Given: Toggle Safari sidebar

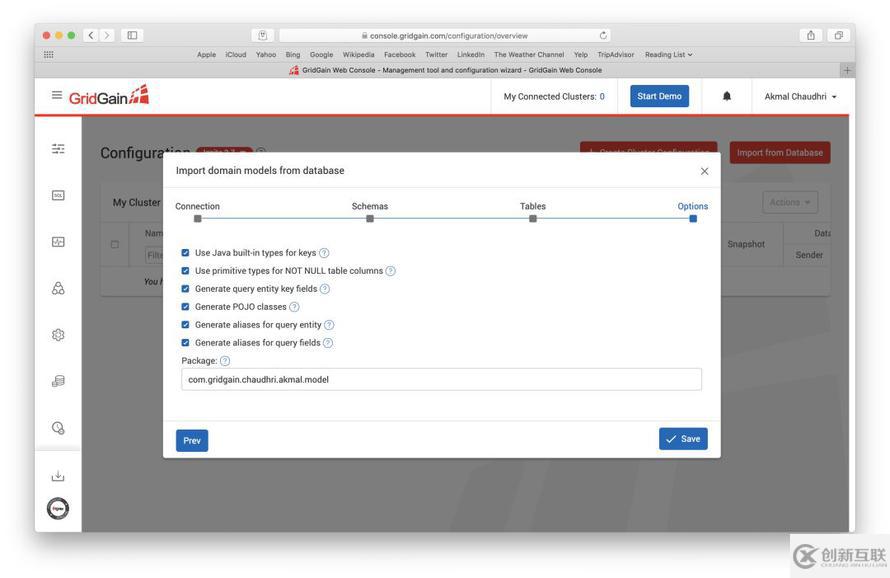Looking at the screenshot, I should click(132, 35).
